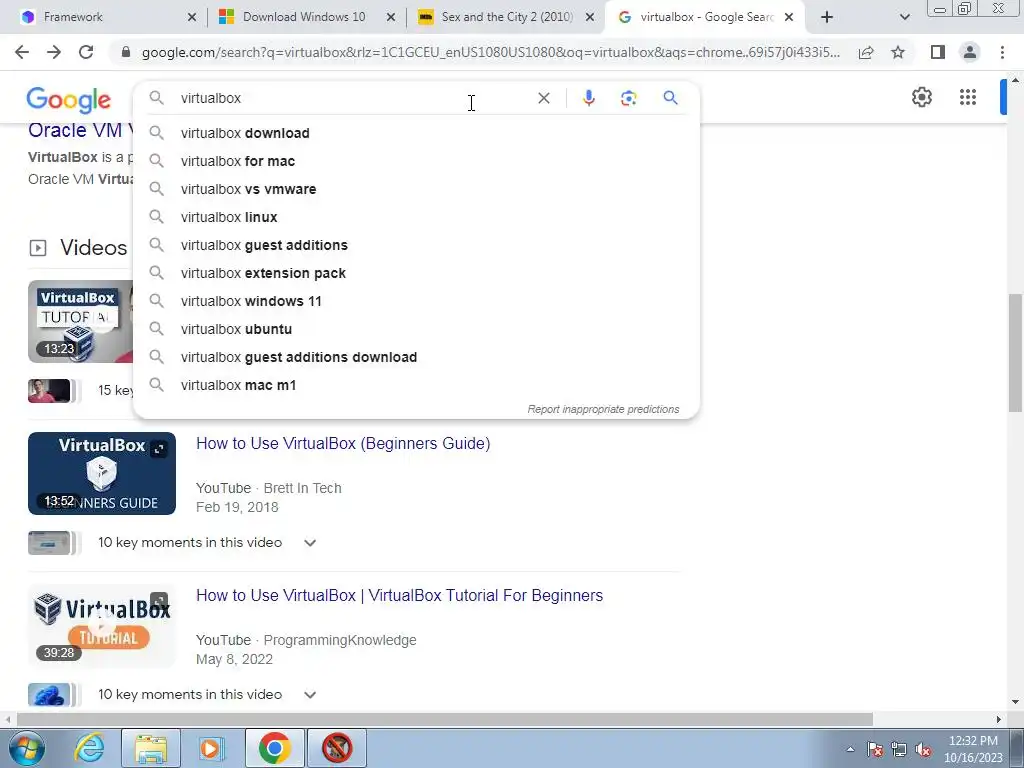Click the scroll down arrow of vertical scrollbar
This screenshot has width=1024, height=768.
tap(1015, 702)
